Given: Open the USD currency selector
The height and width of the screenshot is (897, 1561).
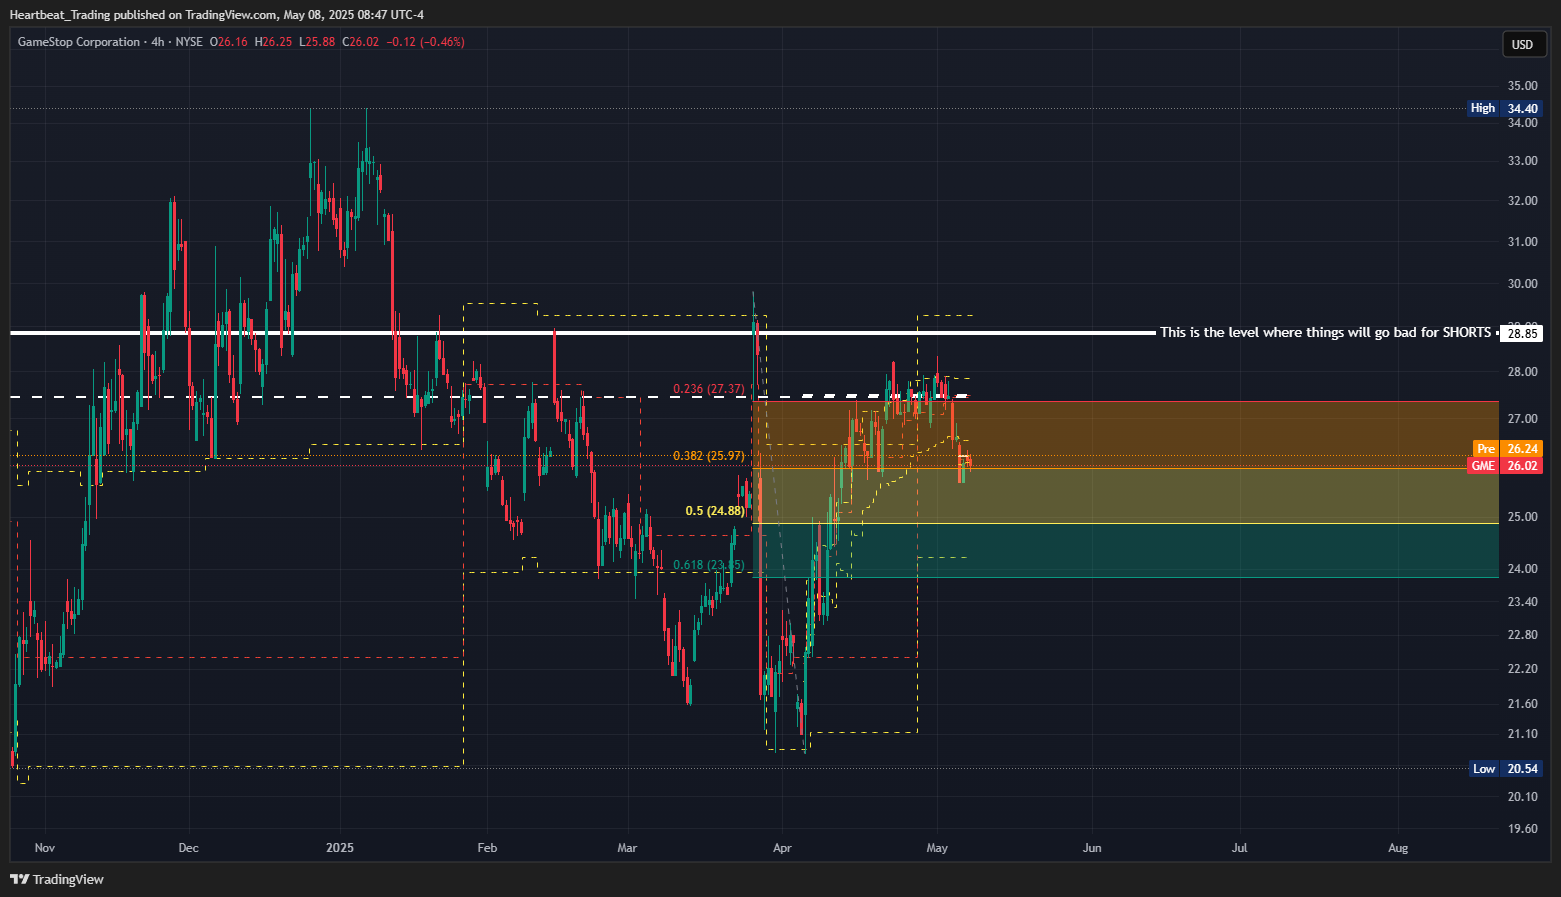Looking at the screenshot, I should (1523, 44).
